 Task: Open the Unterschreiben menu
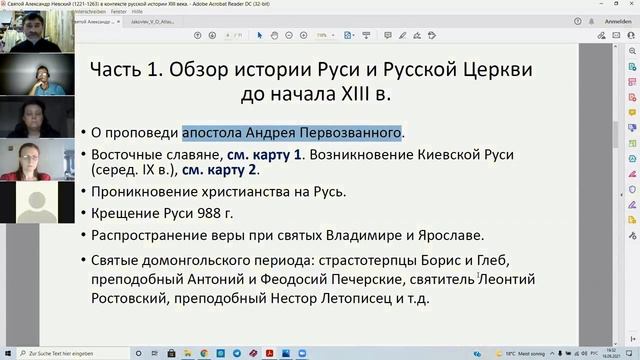coord(90,11)
